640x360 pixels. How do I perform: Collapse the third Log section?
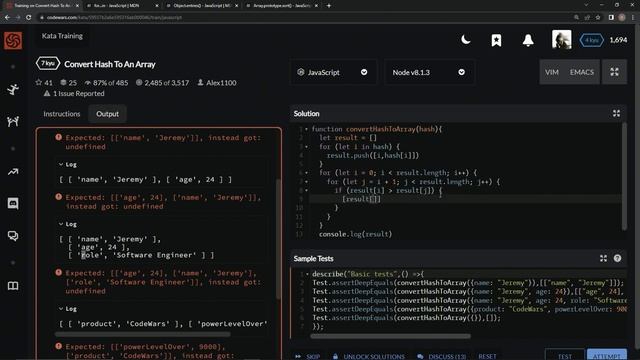coord(68,309)
